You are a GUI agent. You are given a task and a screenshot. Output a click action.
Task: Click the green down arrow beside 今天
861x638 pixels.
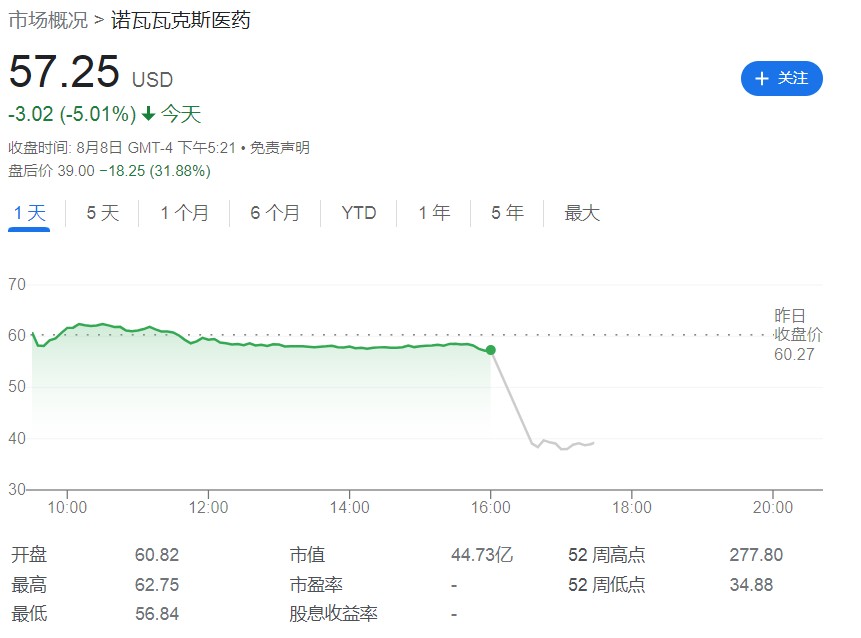(x=148, y=114)
